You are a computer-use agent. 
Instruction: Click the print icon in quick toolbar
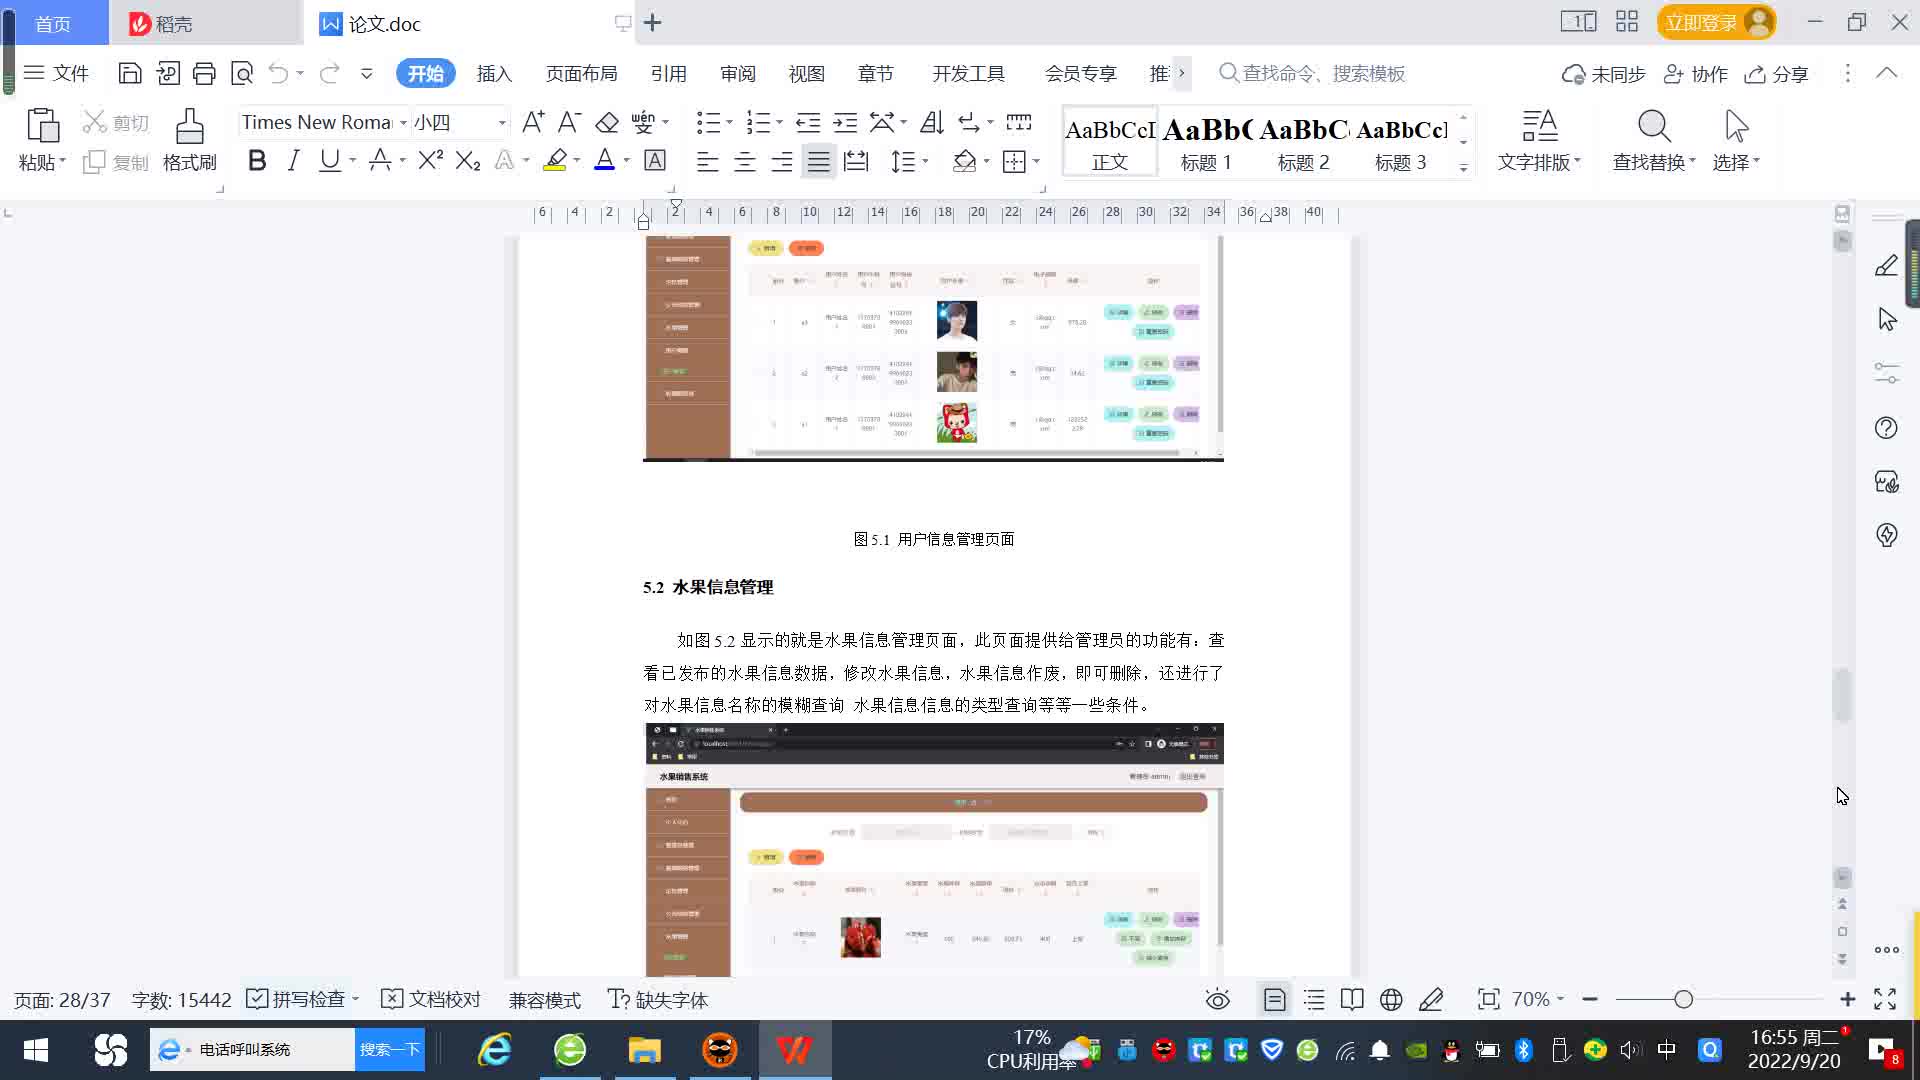click(204, 73)
